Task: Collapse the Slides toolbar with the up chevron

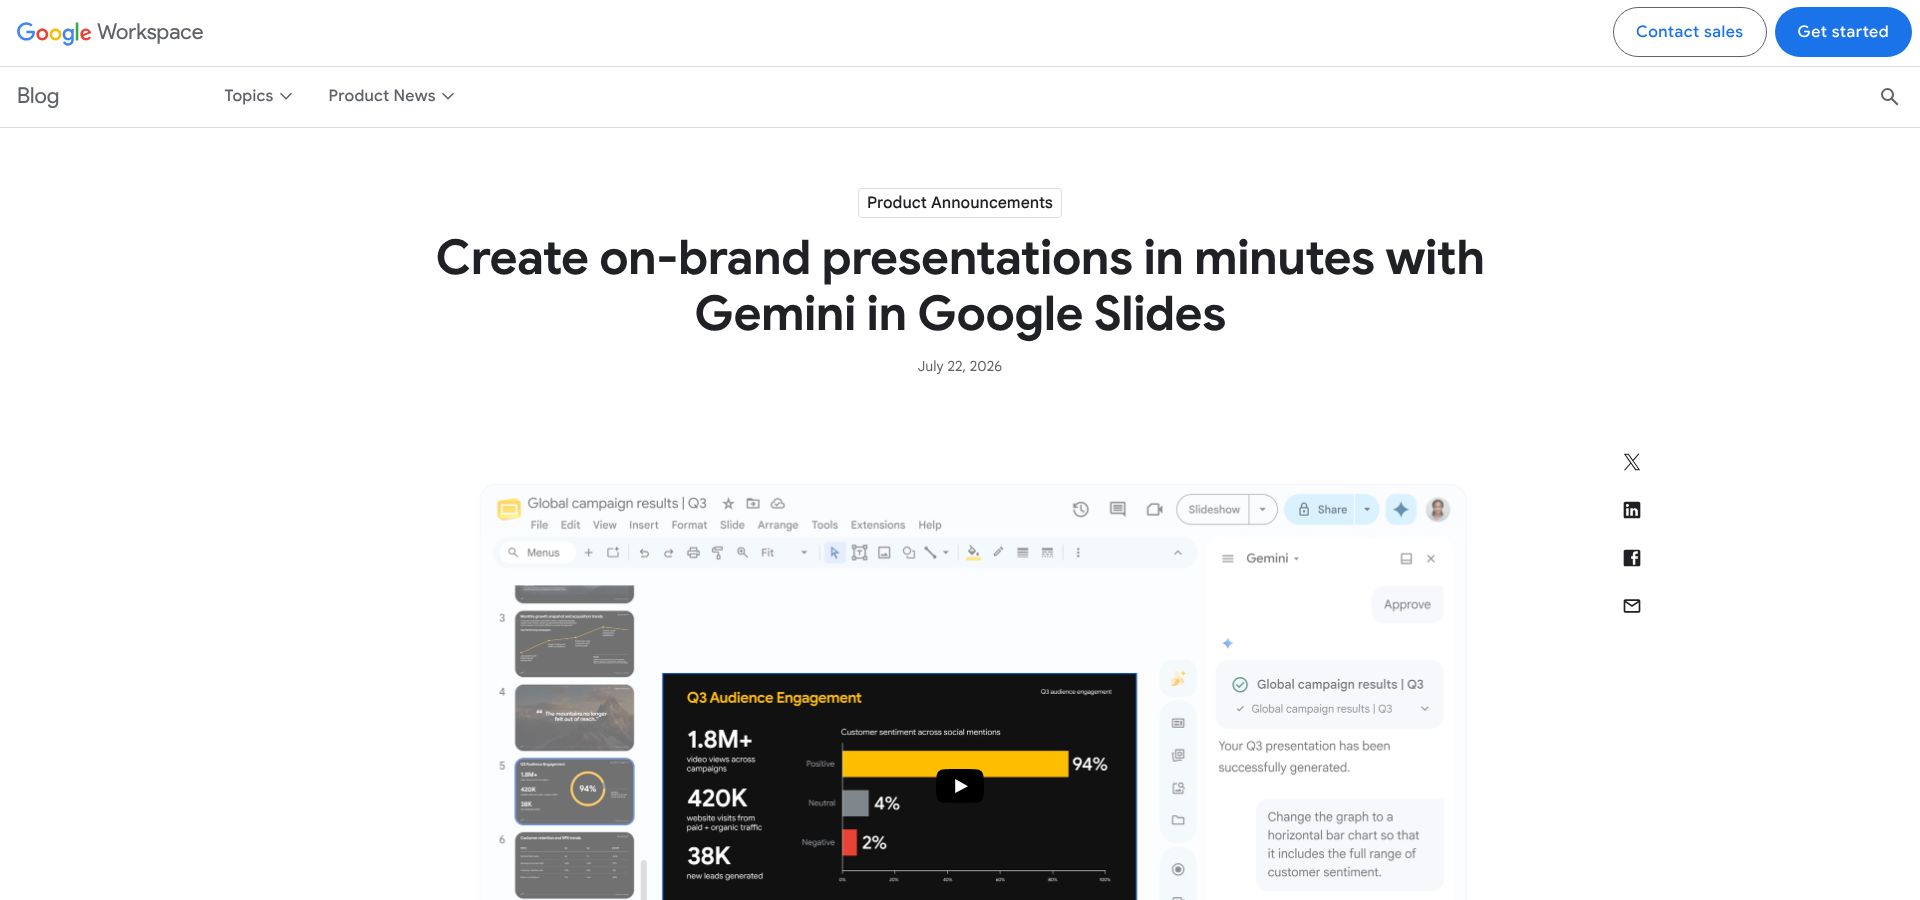Action: 1178,553
